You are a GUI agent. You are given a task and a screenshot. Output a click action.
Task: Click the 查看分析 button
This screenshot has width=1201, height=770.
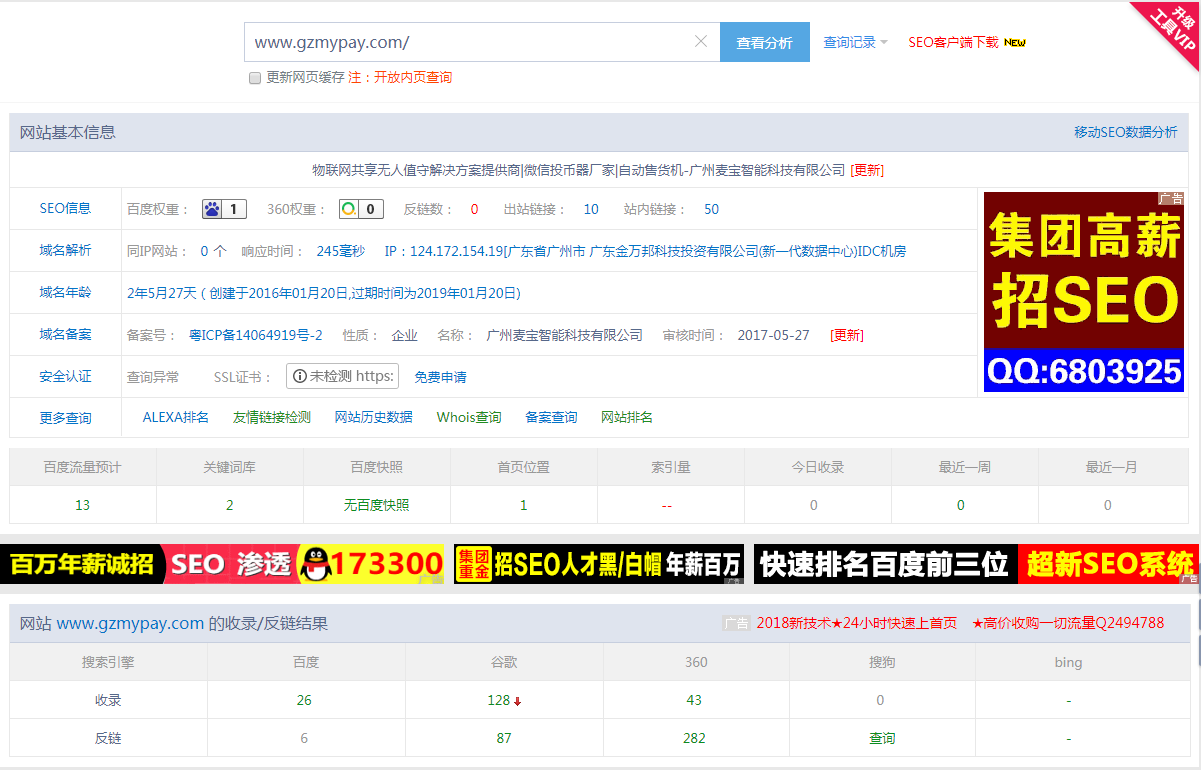764,43
